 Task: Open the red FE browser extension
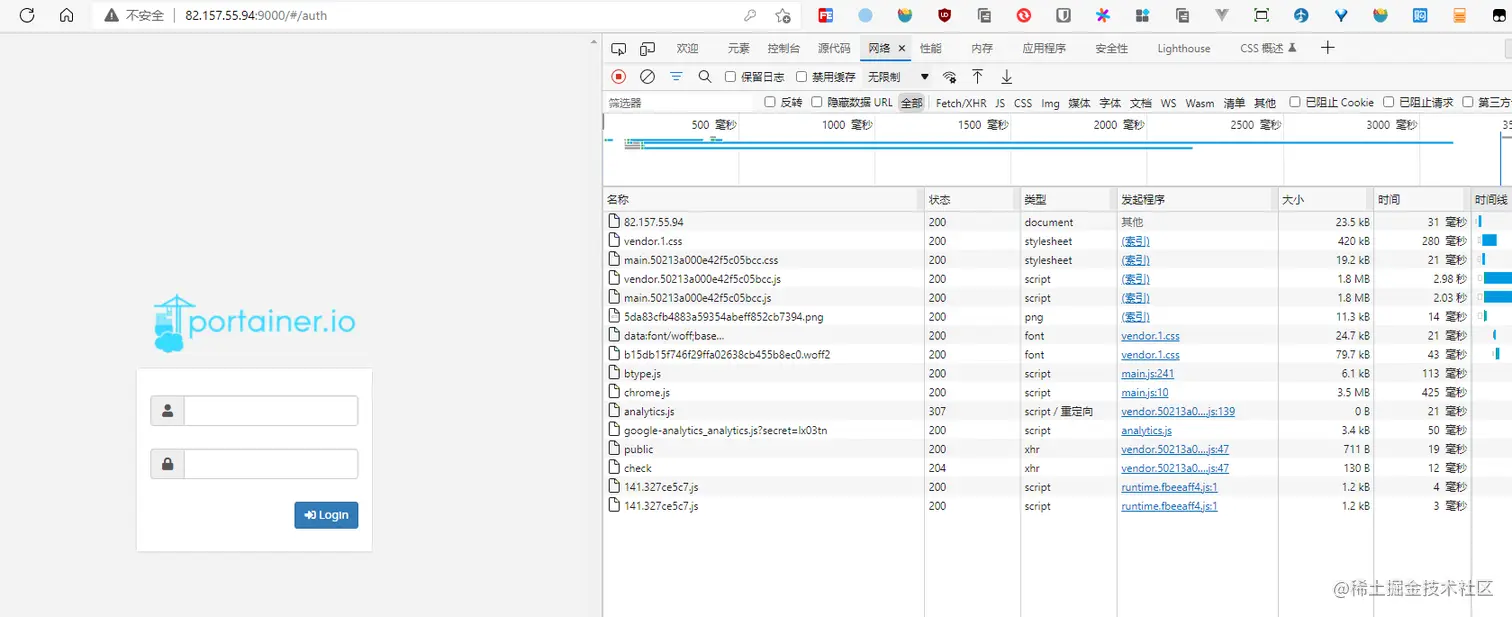826,15
